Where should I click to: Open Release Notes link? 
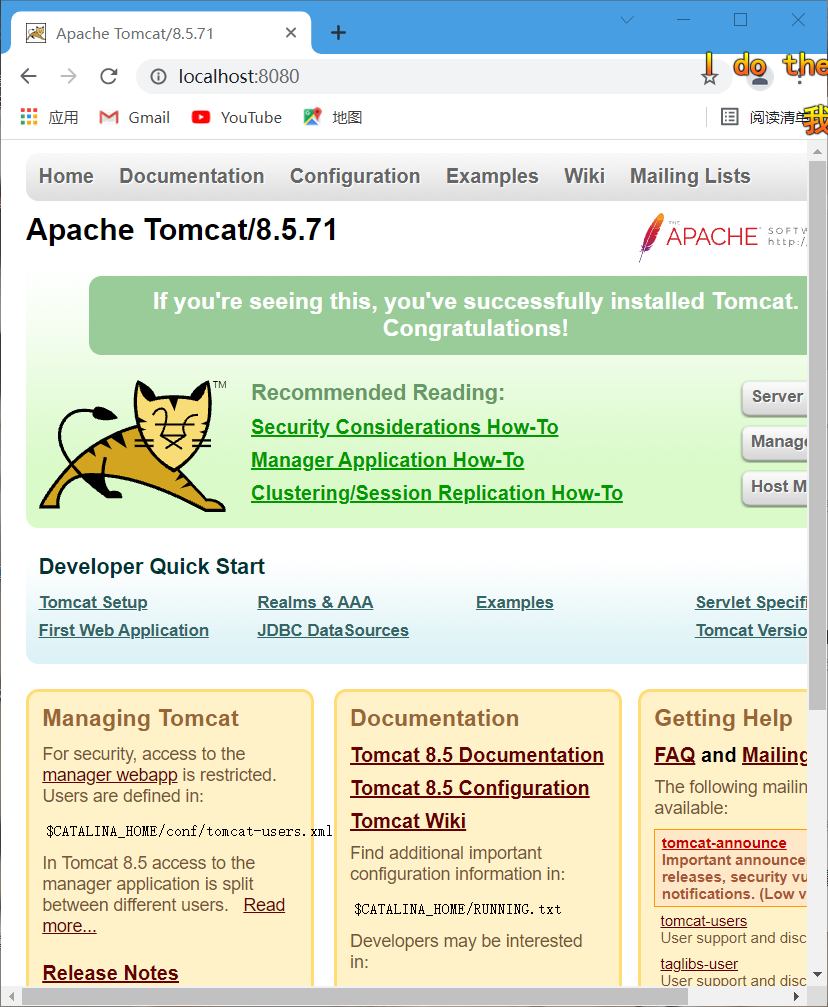110,973
